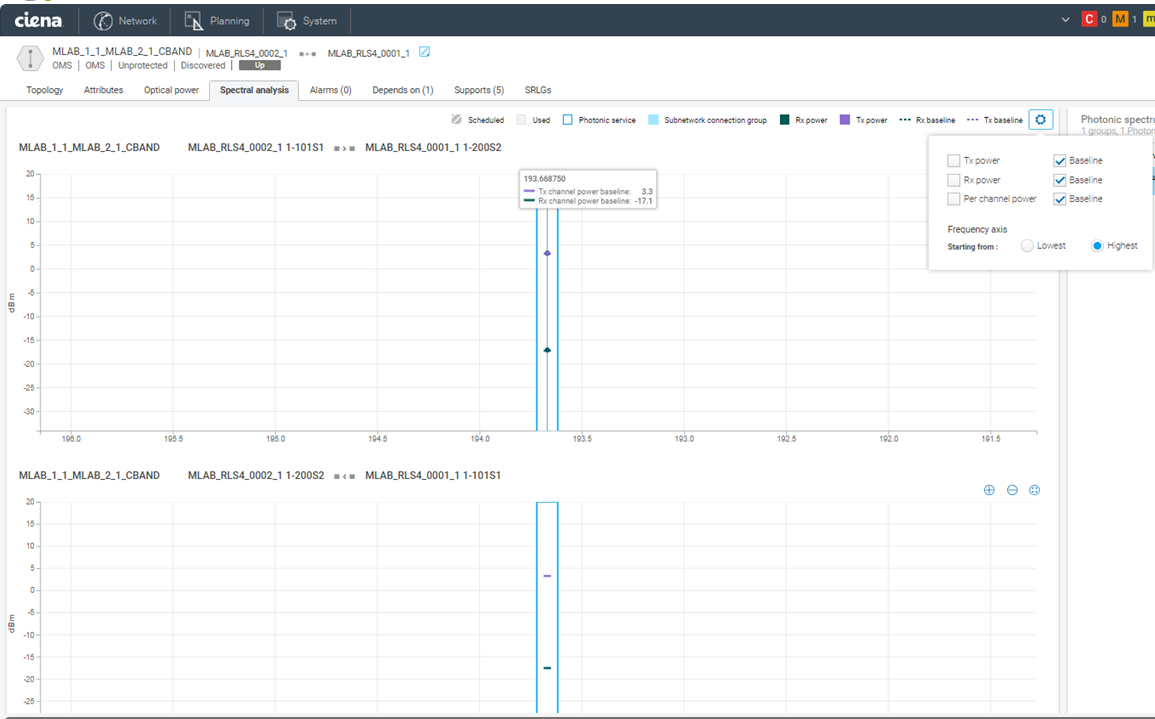Viewport: 1155px width, 719px height.
Task: Click the dark teal Rx power swatch
Action: (784, 119)
